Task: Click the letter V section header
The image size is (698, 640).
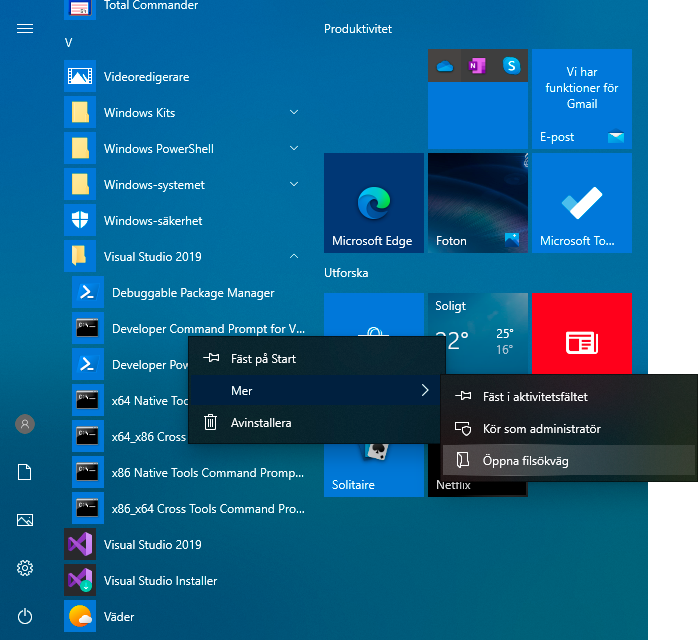Action: click(68, 43)
